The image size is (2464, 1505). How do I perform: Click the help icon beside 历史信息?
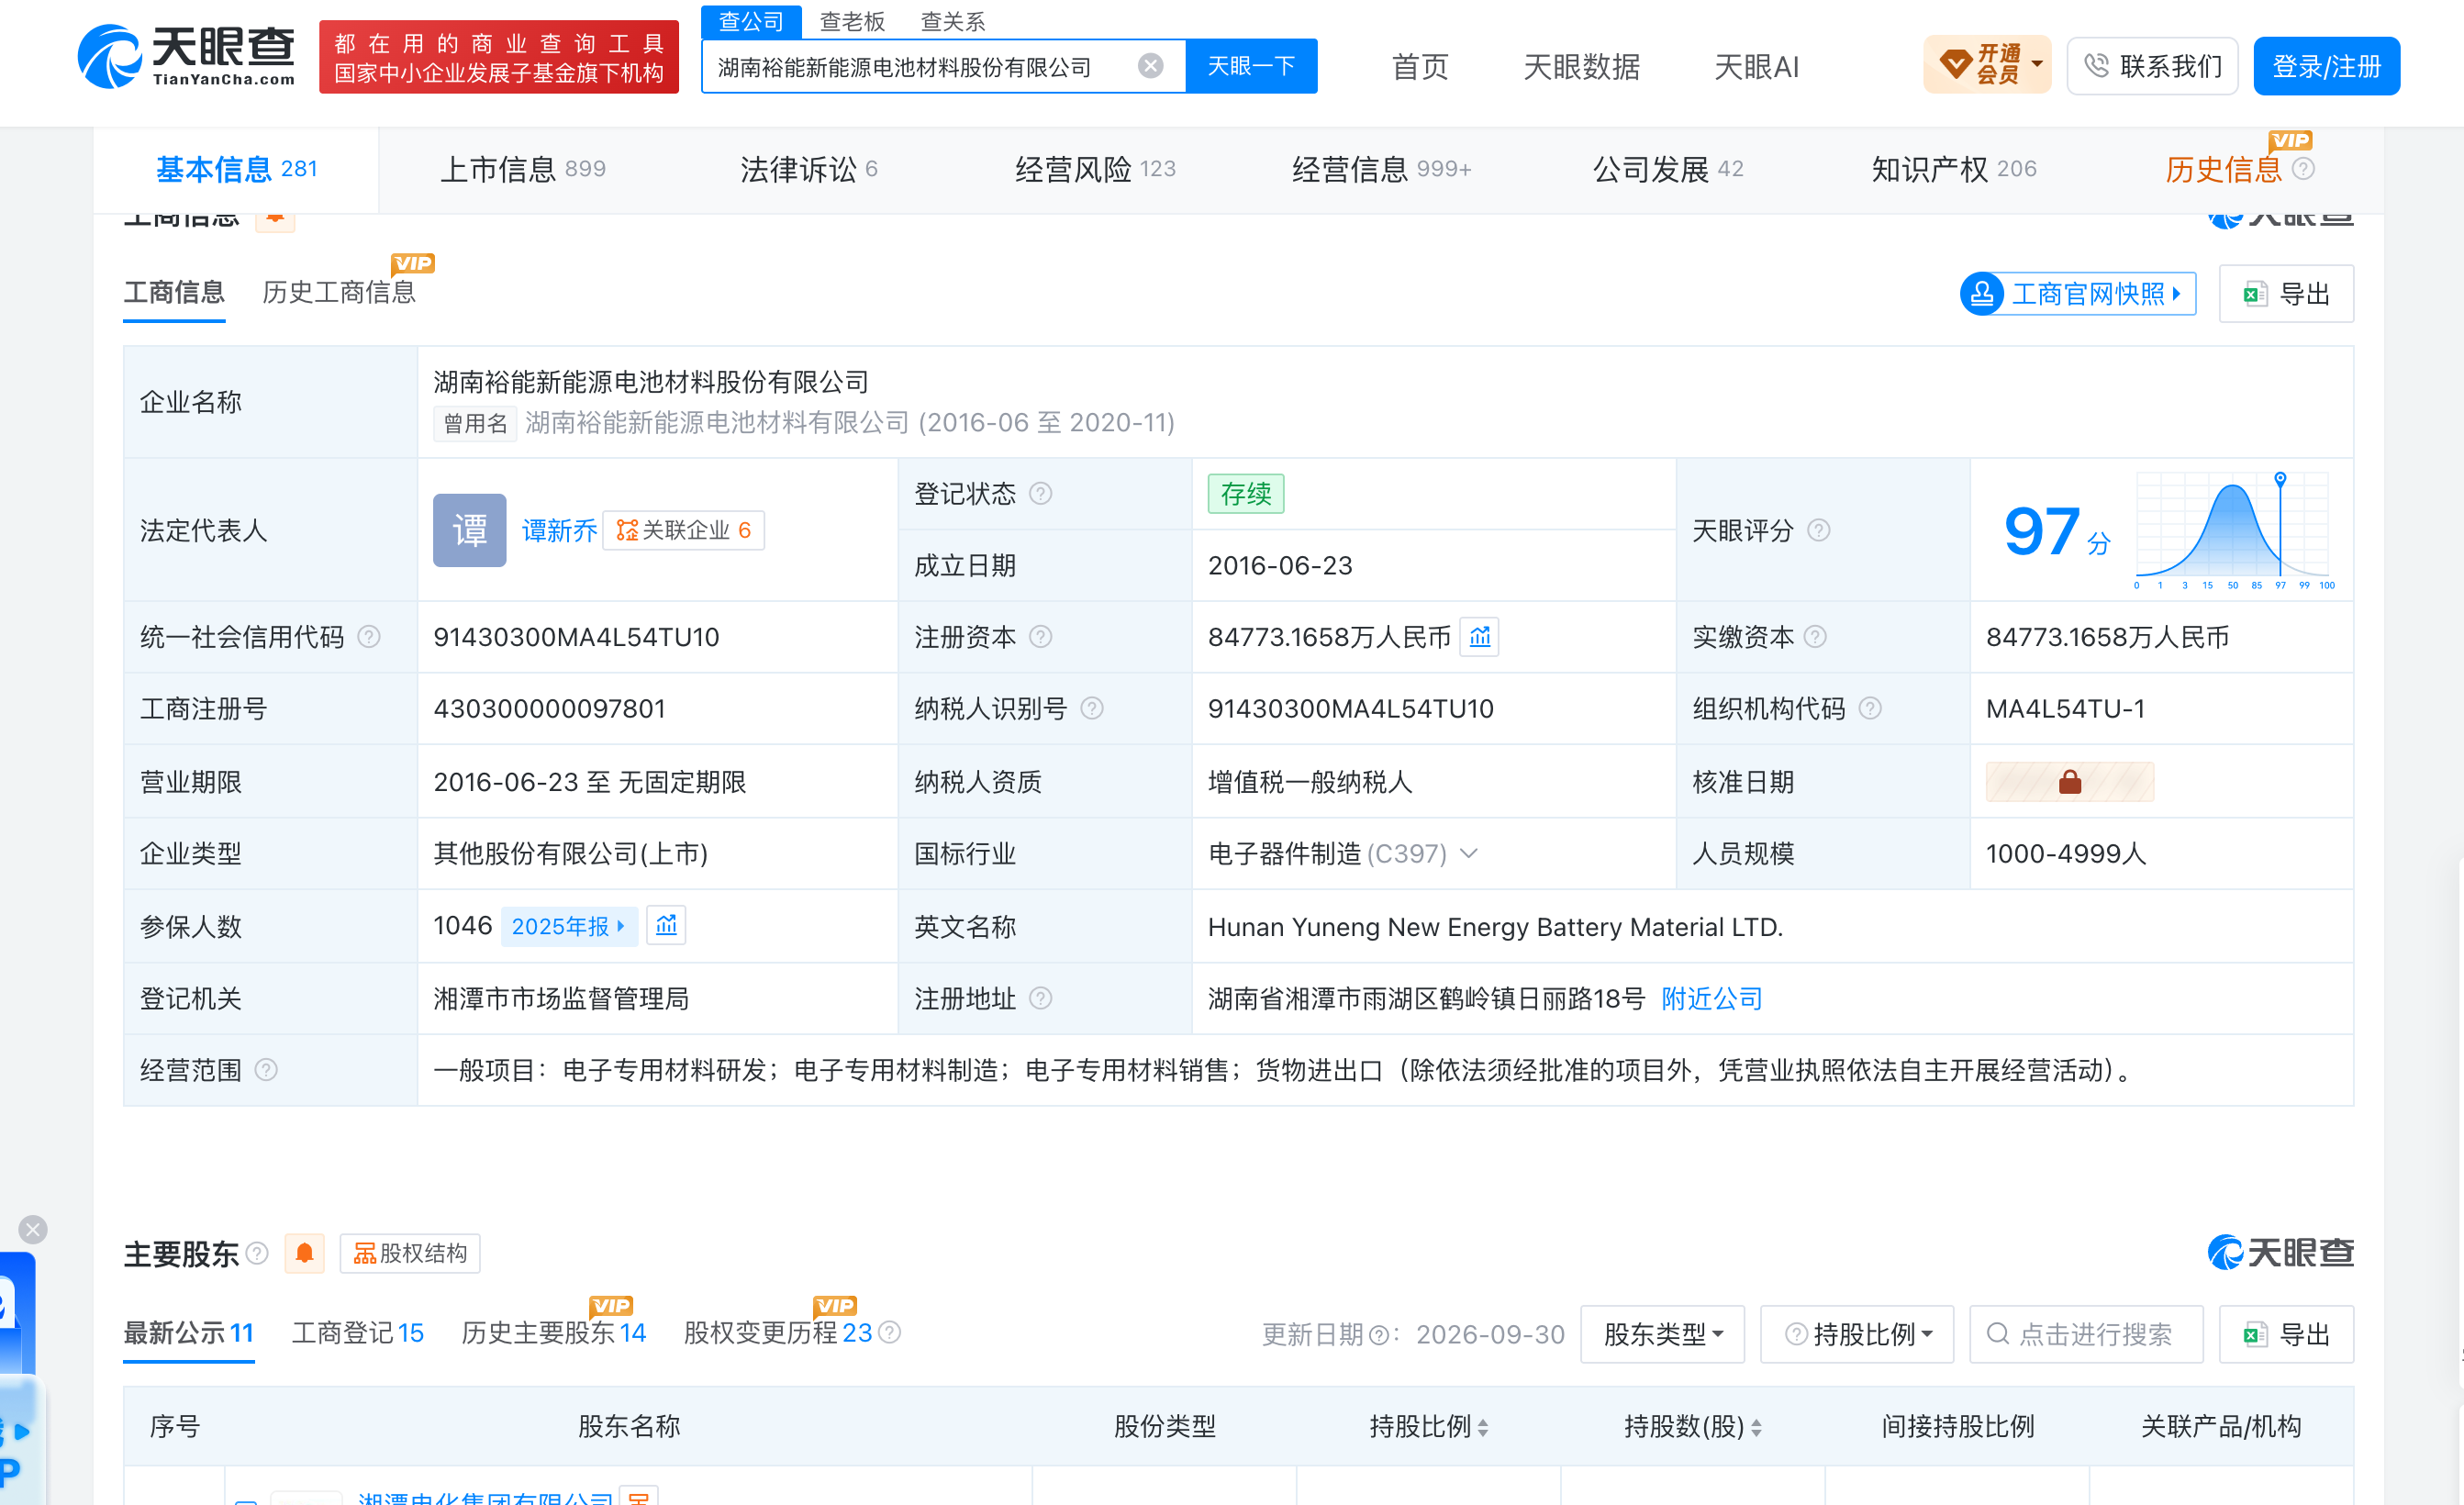(x=2303, y=169)
